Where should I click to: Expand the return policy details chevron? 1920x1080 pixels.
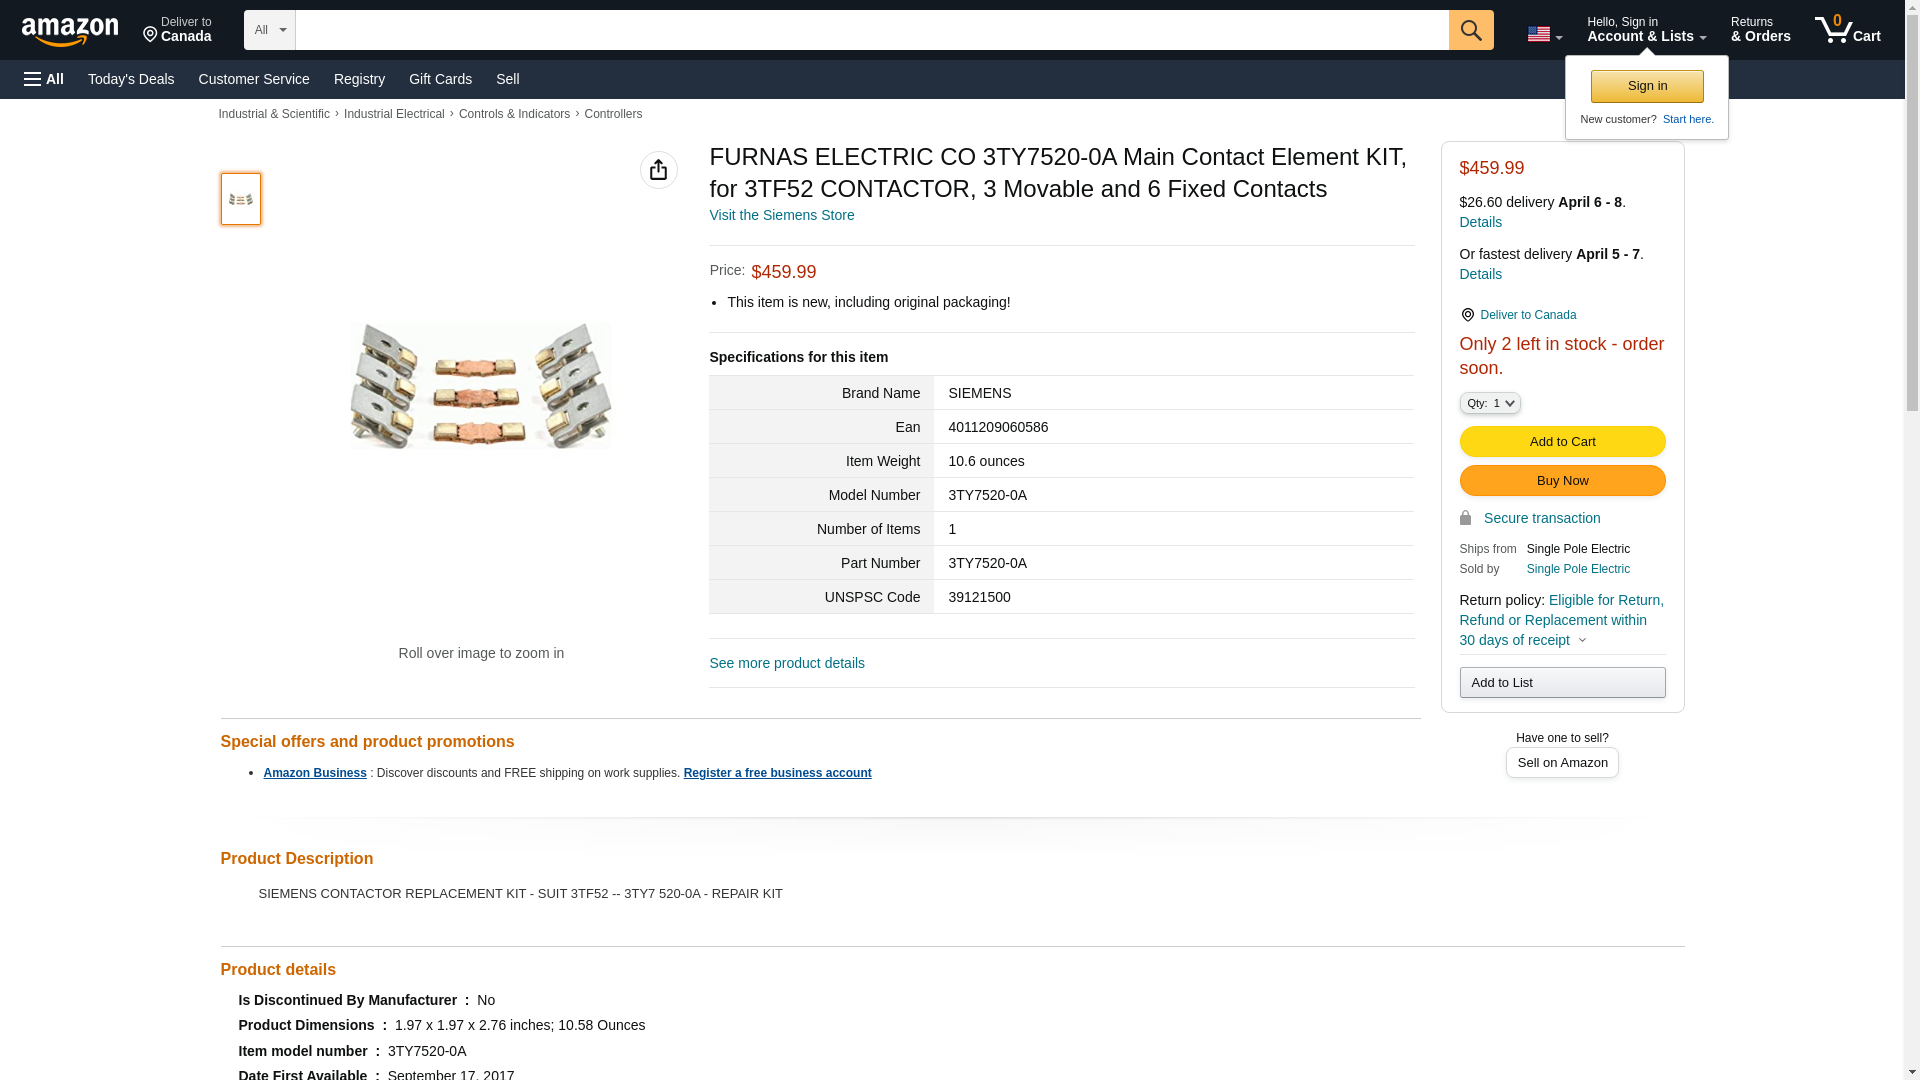click(x=1582, y=640)
